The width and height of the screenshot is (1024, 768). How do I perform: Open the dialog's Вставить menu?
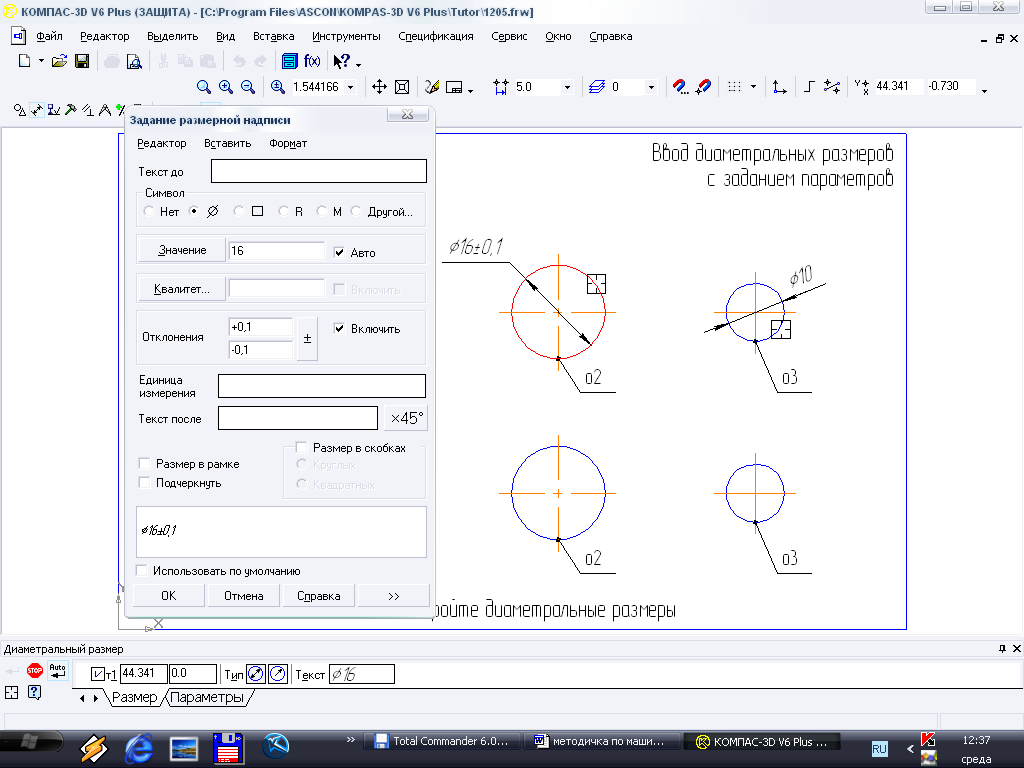(x=227, y=143)
